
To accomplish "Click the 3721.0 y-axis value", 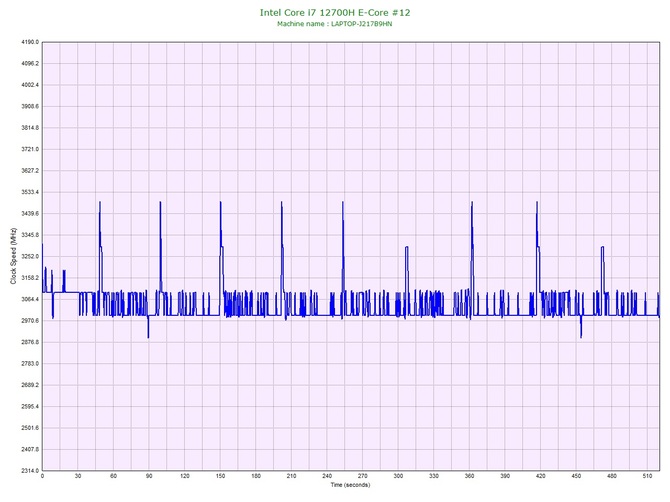I will (30, 150).
